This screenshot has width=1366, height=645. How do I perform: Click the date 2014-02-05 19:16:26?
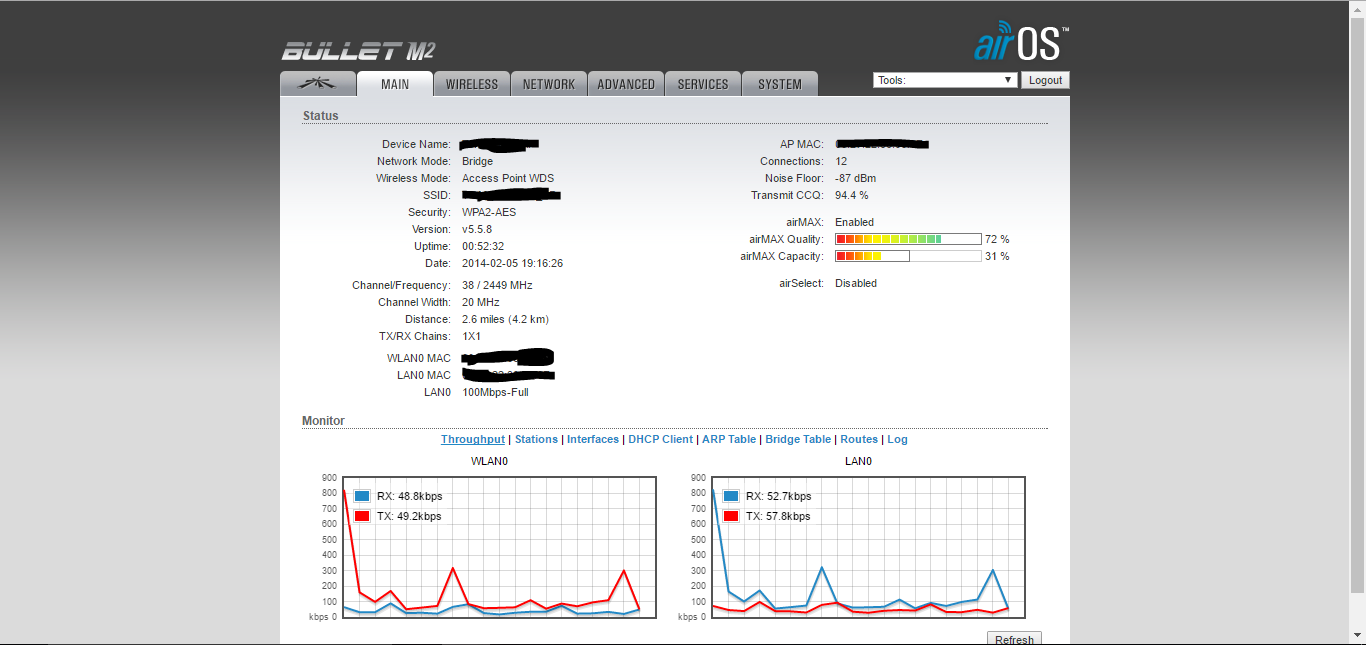[x=512, y=263]
